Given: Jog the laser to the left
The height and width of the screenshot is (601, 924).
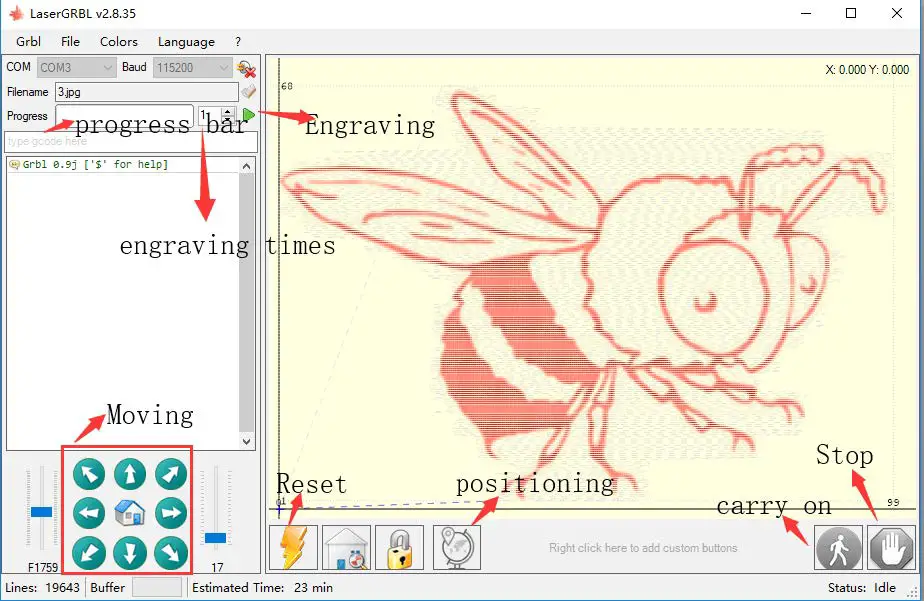Looking at the screenshot, I should [x=89, y=513].
